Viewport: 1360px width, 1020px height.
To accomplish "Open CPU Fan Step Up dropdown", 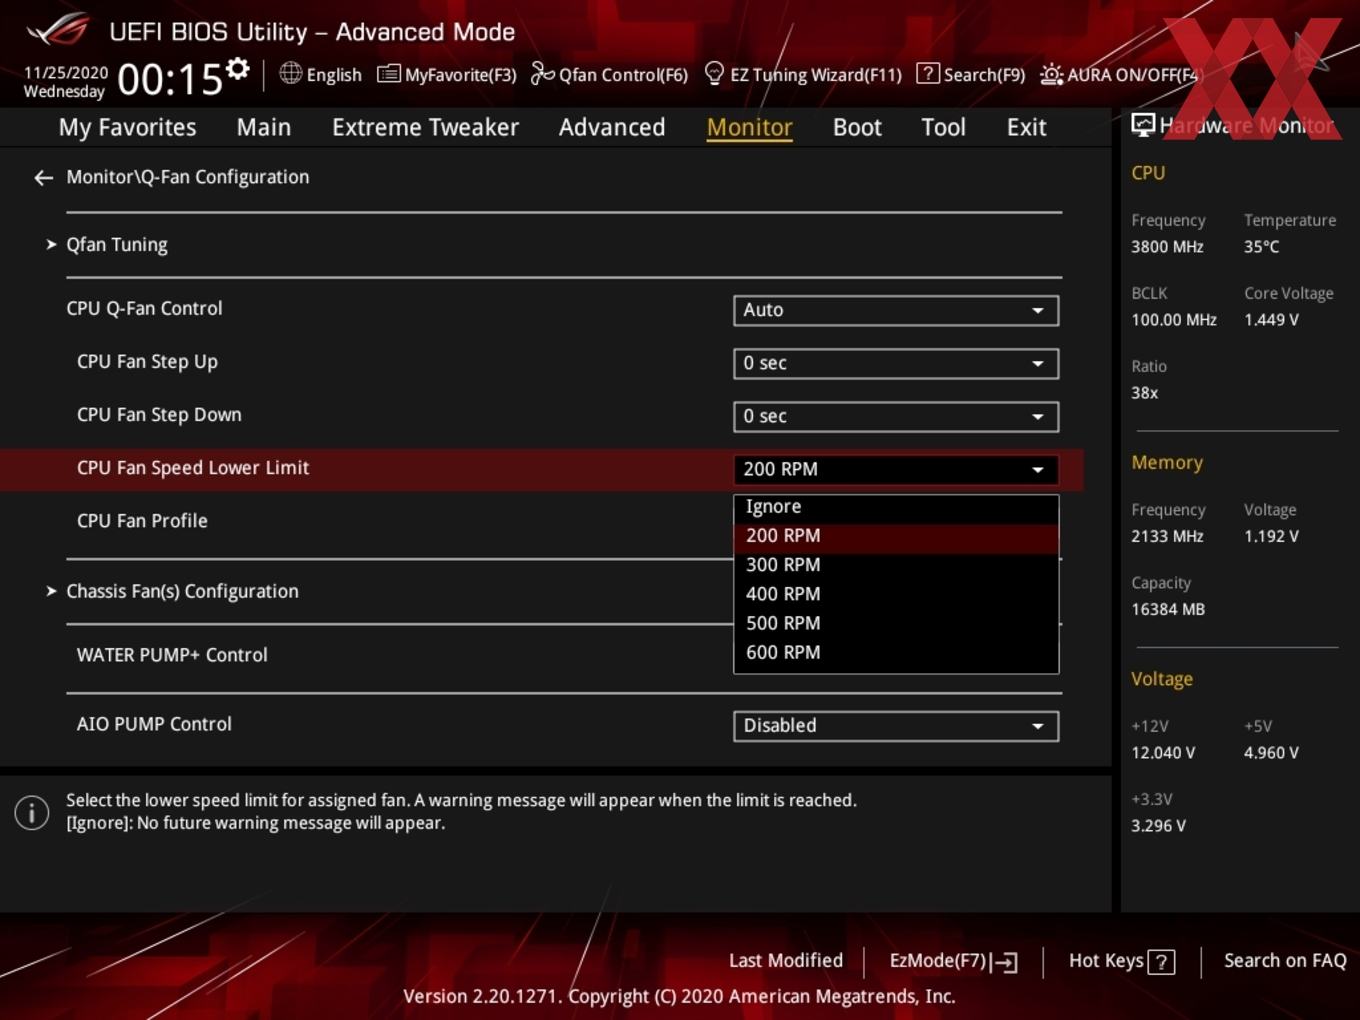I will coord(896,363).
